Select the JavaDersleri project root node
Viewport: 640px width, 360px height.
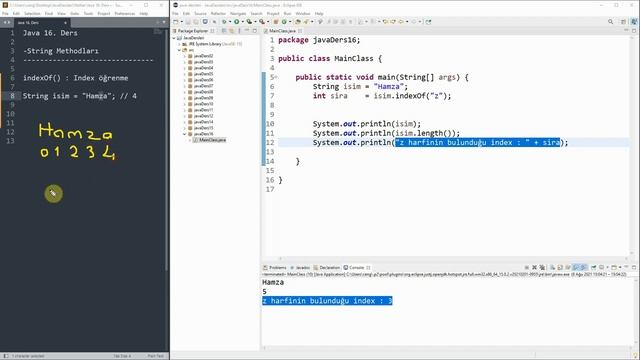coord(193,38)
